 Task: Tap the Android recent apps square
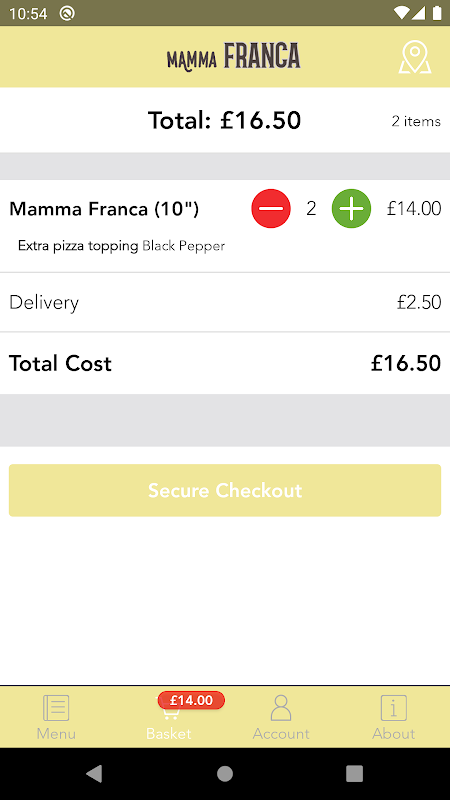point(355,774)
